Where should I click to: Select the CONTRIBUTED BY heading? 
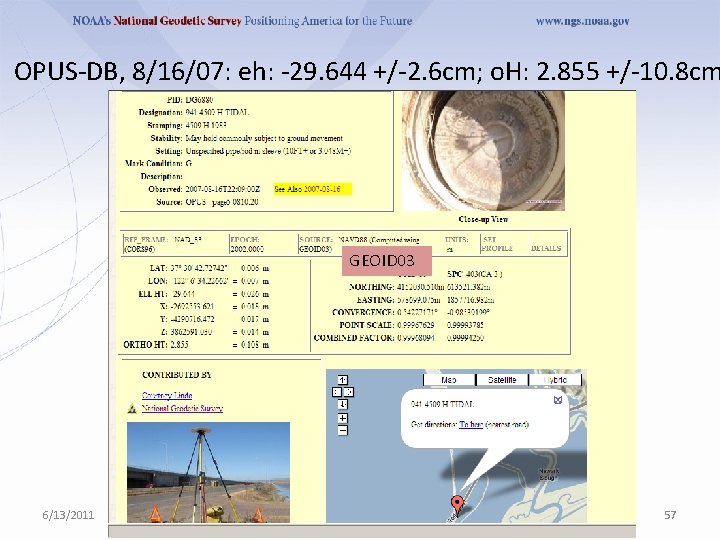pyautogui.click(x=177, y=375)
